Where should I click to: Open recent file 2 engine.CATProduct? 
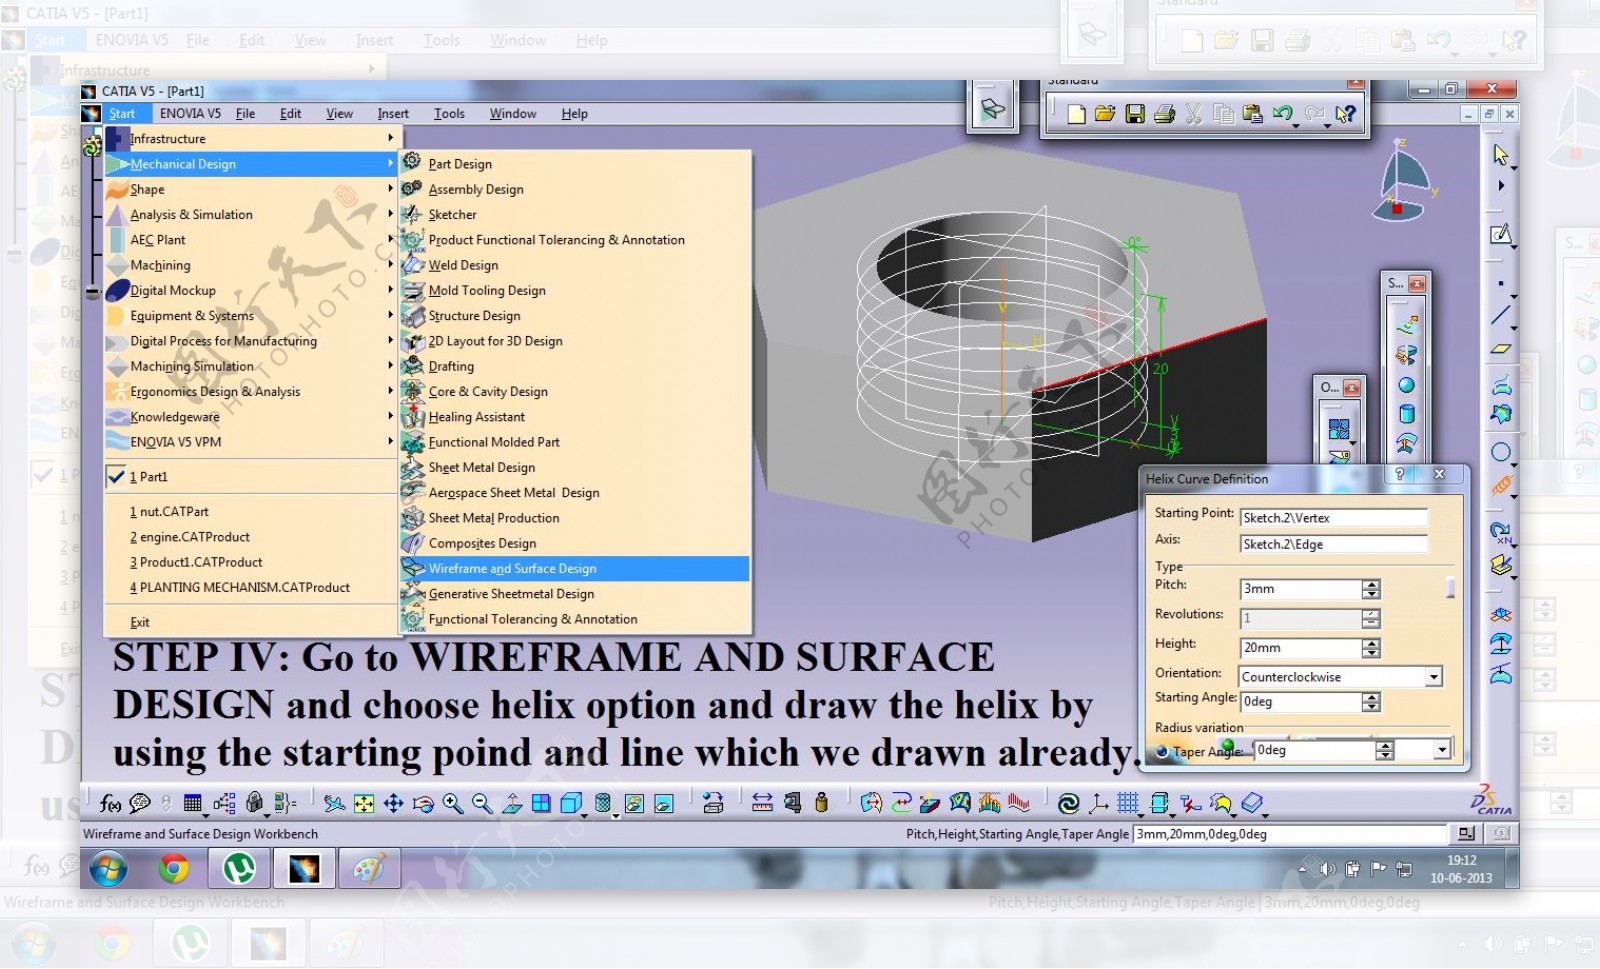(190, 537)
